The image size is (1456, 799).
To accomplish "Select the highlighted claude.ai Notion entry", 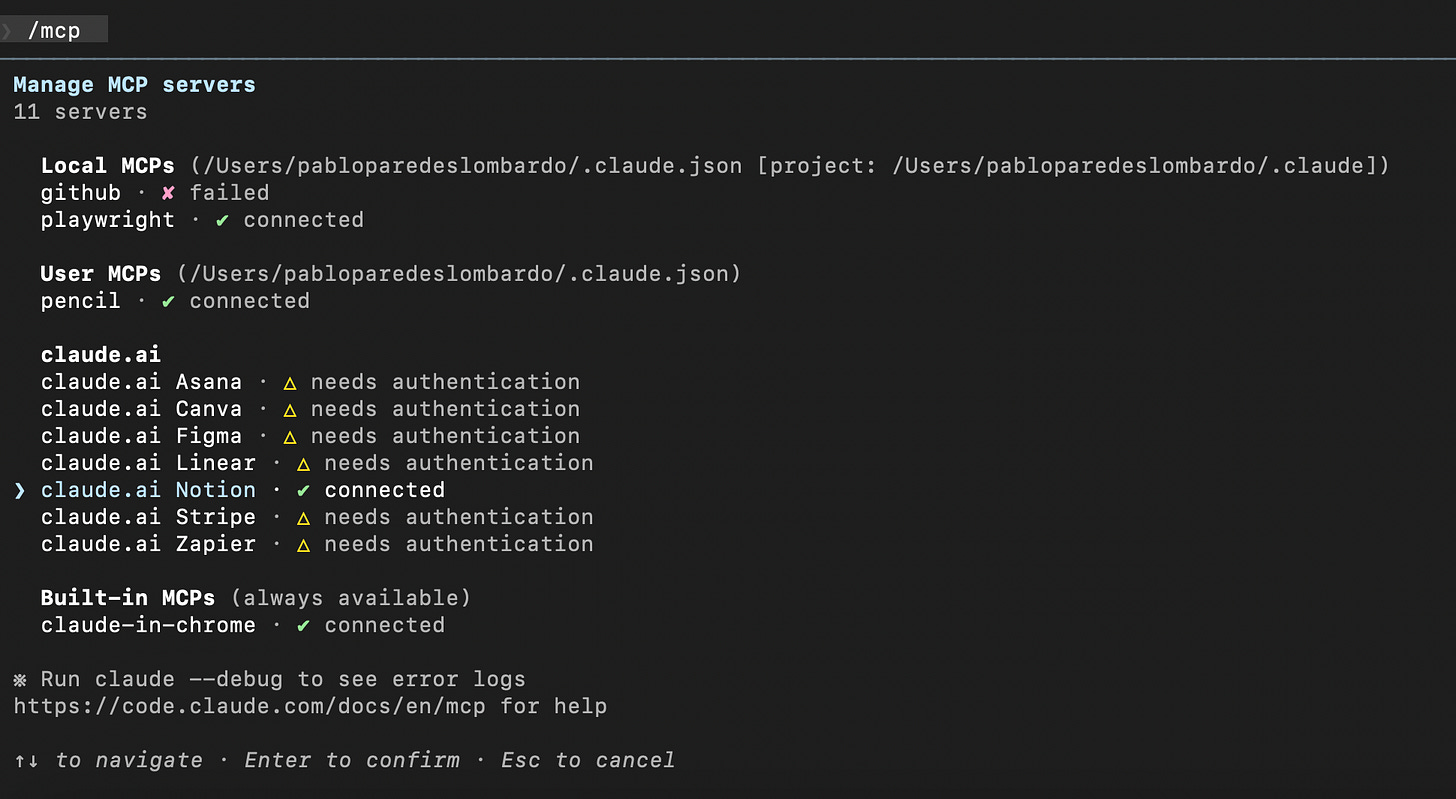I will 243,489.
